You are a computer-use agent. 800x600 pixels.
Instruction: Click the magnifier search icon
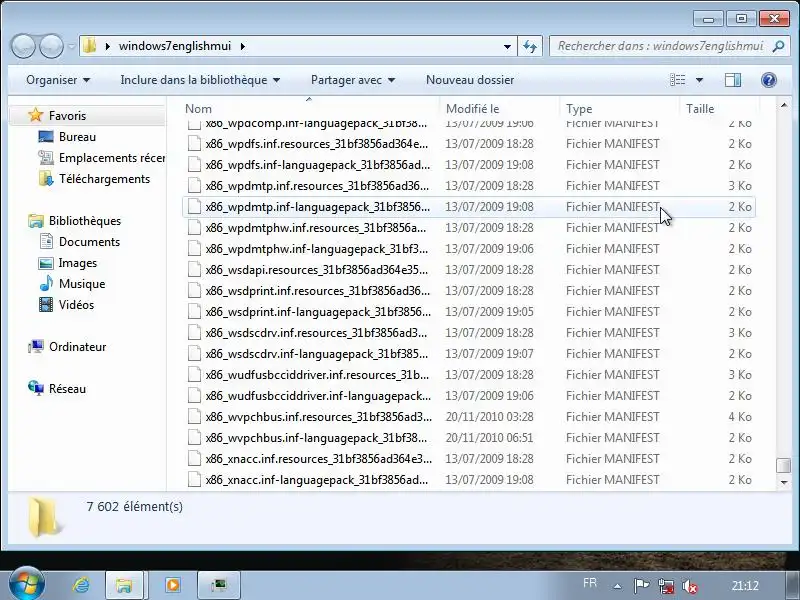click(x=778, y=46)
